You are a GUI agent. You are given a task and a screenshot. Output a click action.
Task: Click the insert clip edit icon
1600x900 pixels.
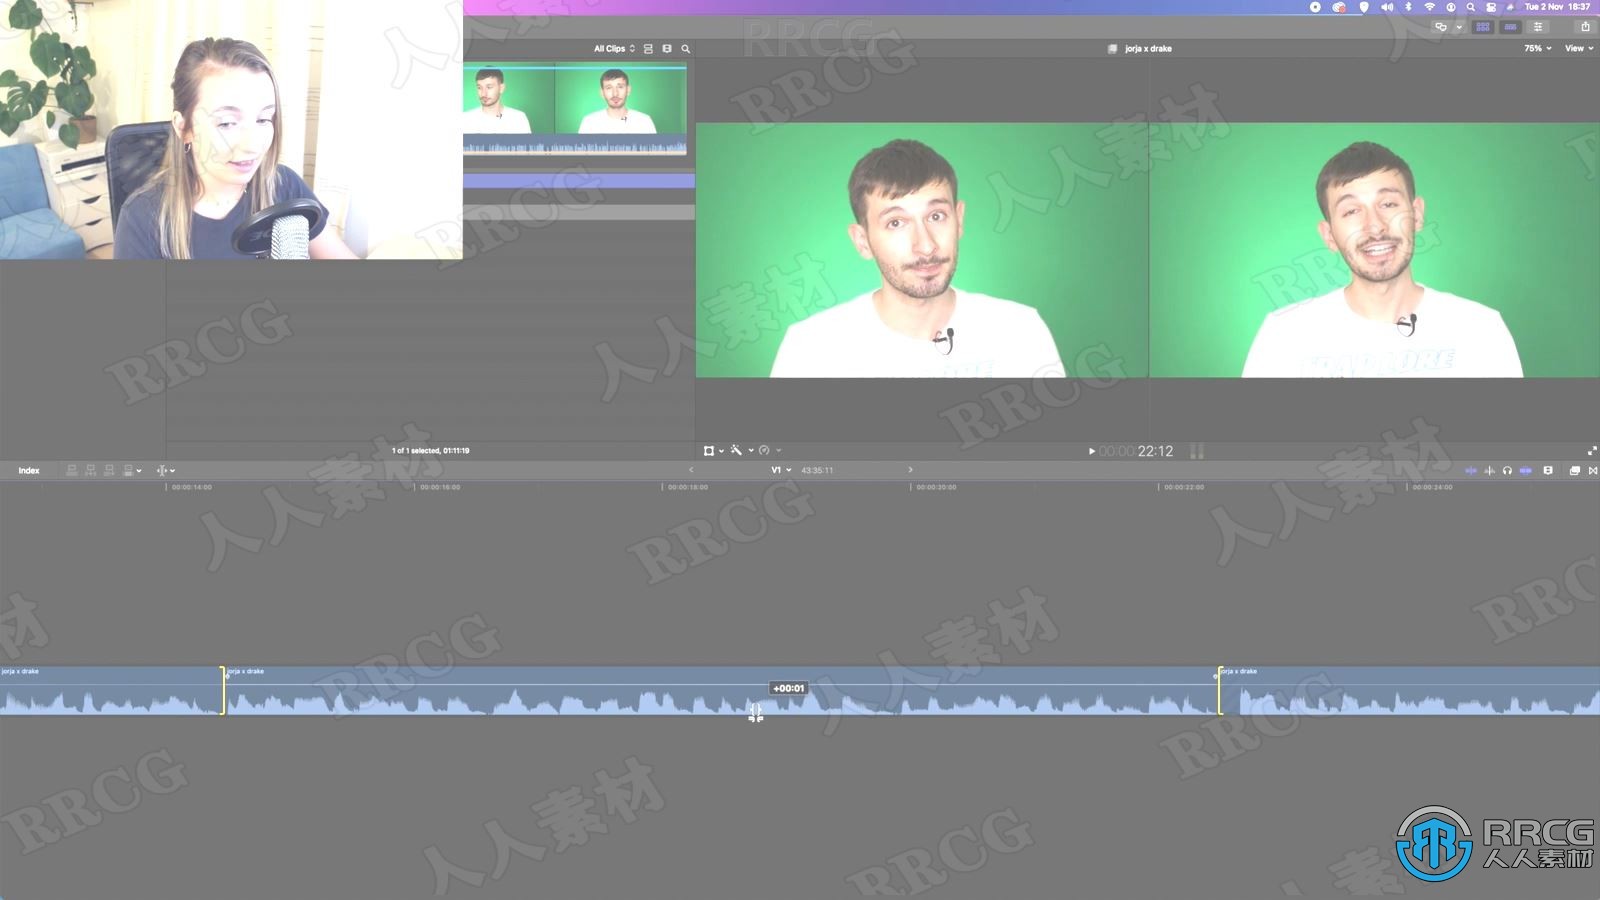click(x=91, y=470)
